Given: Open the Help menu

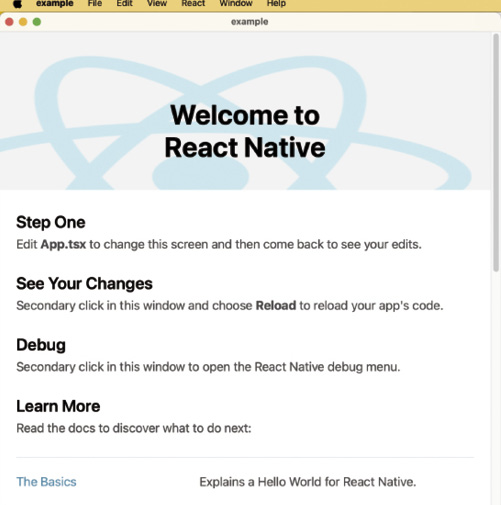Looking at the screenshot, I should 276,3.
